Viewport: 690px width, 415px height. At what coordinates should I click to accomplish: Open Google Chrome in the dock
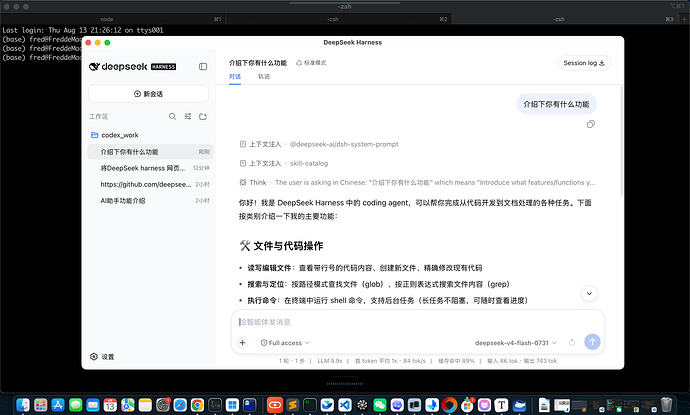pyautogui.click(x=197, y=404)
